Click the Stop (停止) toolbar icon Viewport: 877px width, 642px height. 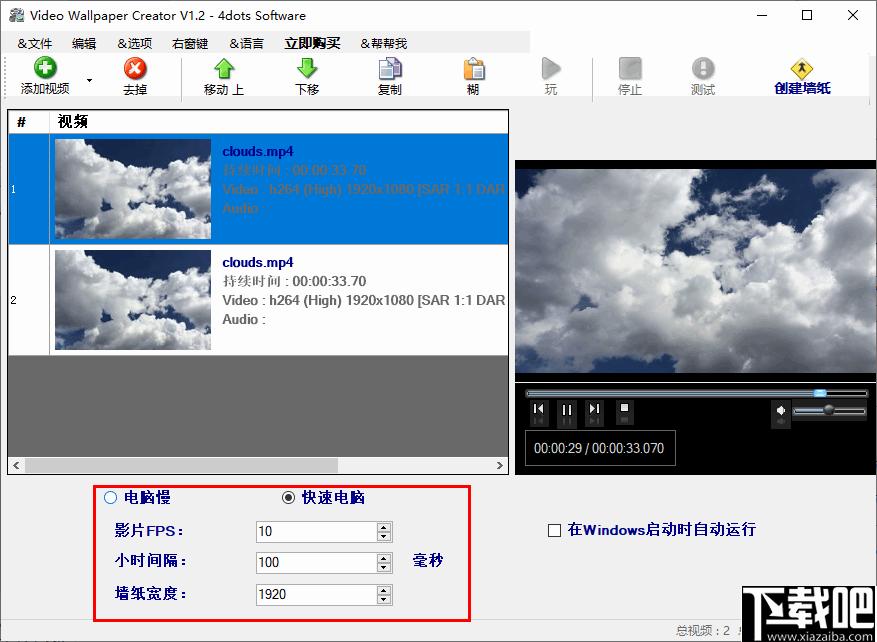coord(630,69)
